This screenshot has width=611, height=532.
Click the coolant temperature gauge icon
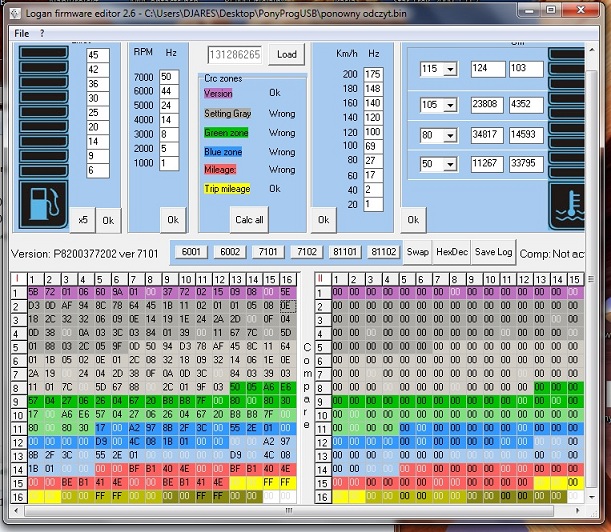coord(568,207)
